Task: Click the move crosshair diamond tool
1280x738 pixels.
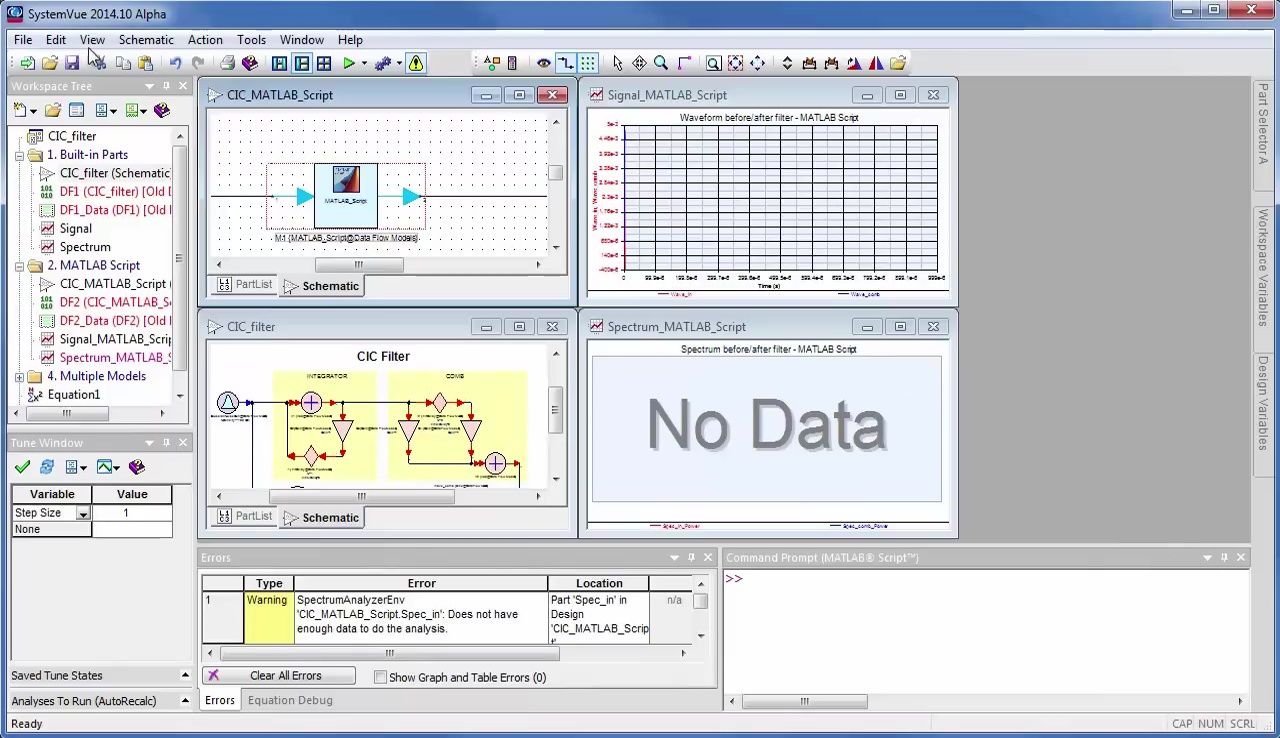Action: pos(639,63)
